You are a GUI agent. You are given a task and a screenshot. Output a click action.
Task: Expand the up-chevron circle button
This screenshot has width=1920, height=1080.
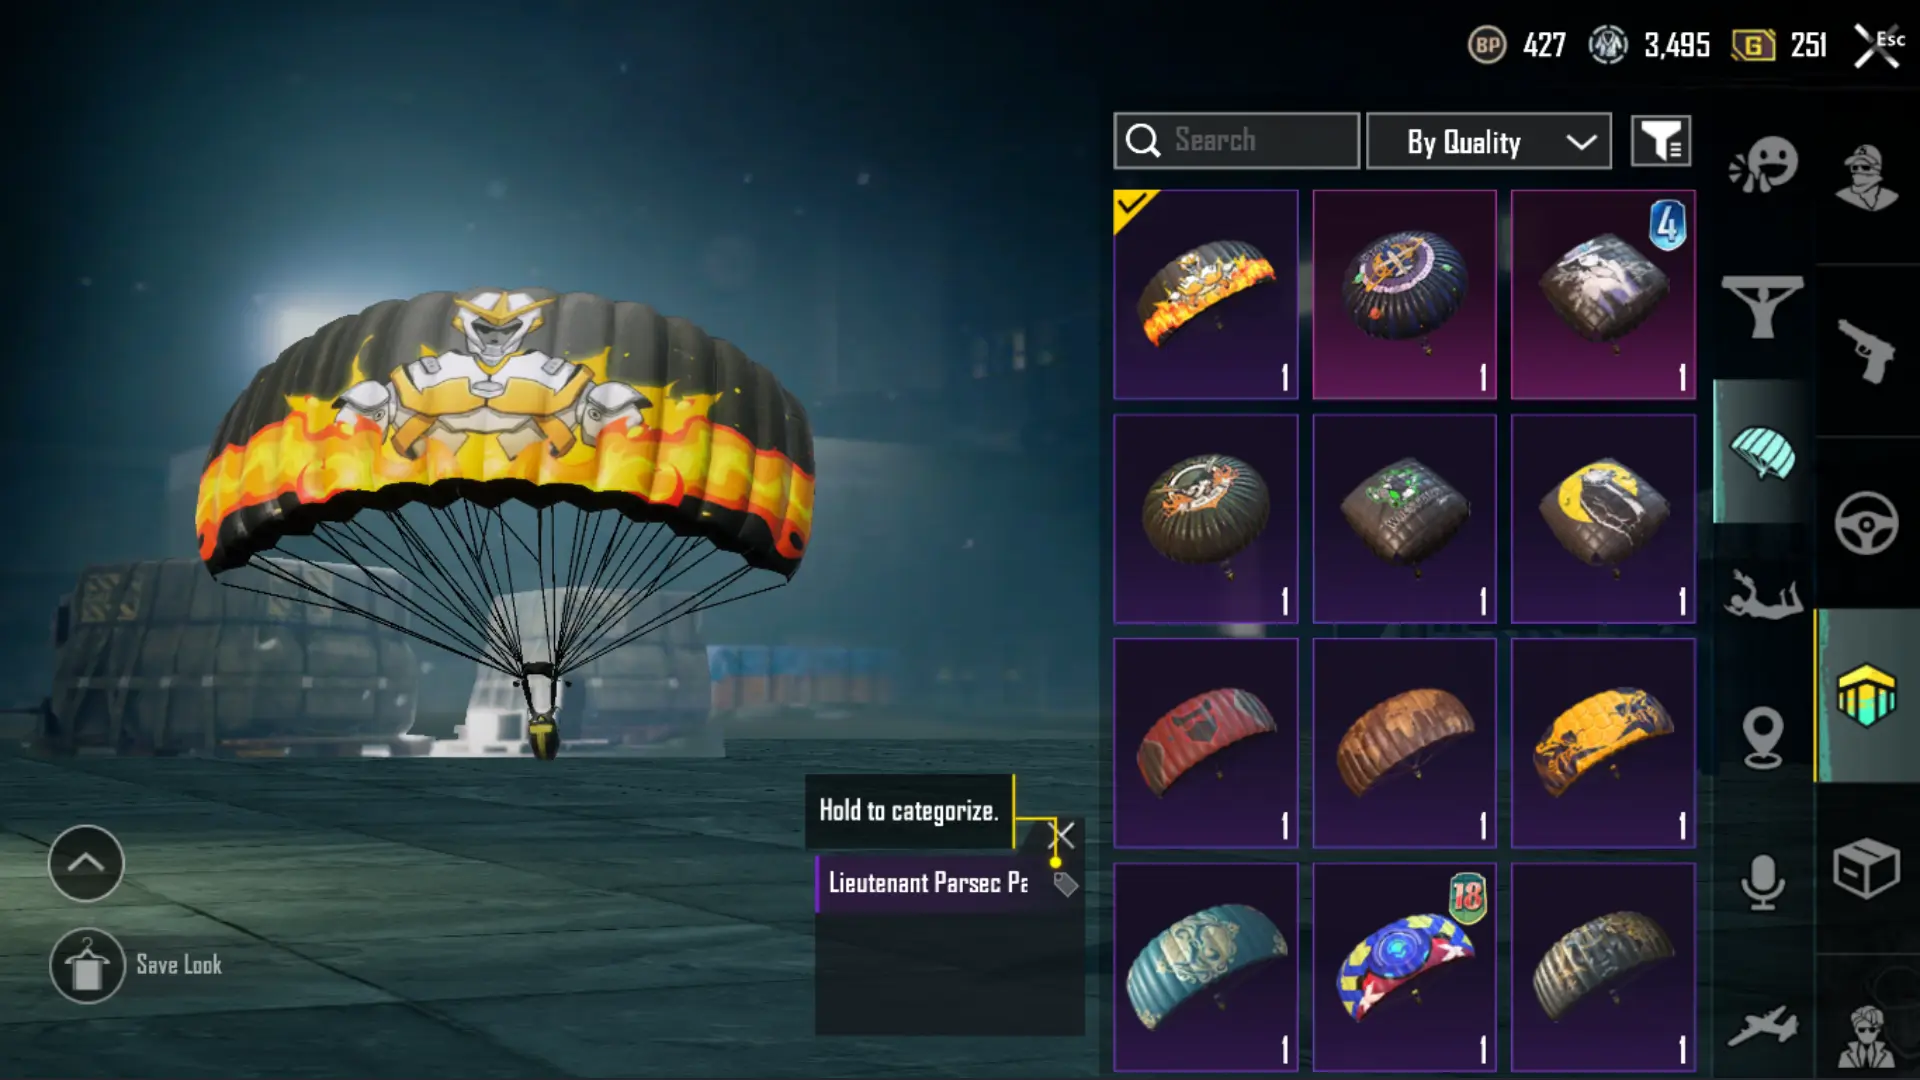(86, 863)
